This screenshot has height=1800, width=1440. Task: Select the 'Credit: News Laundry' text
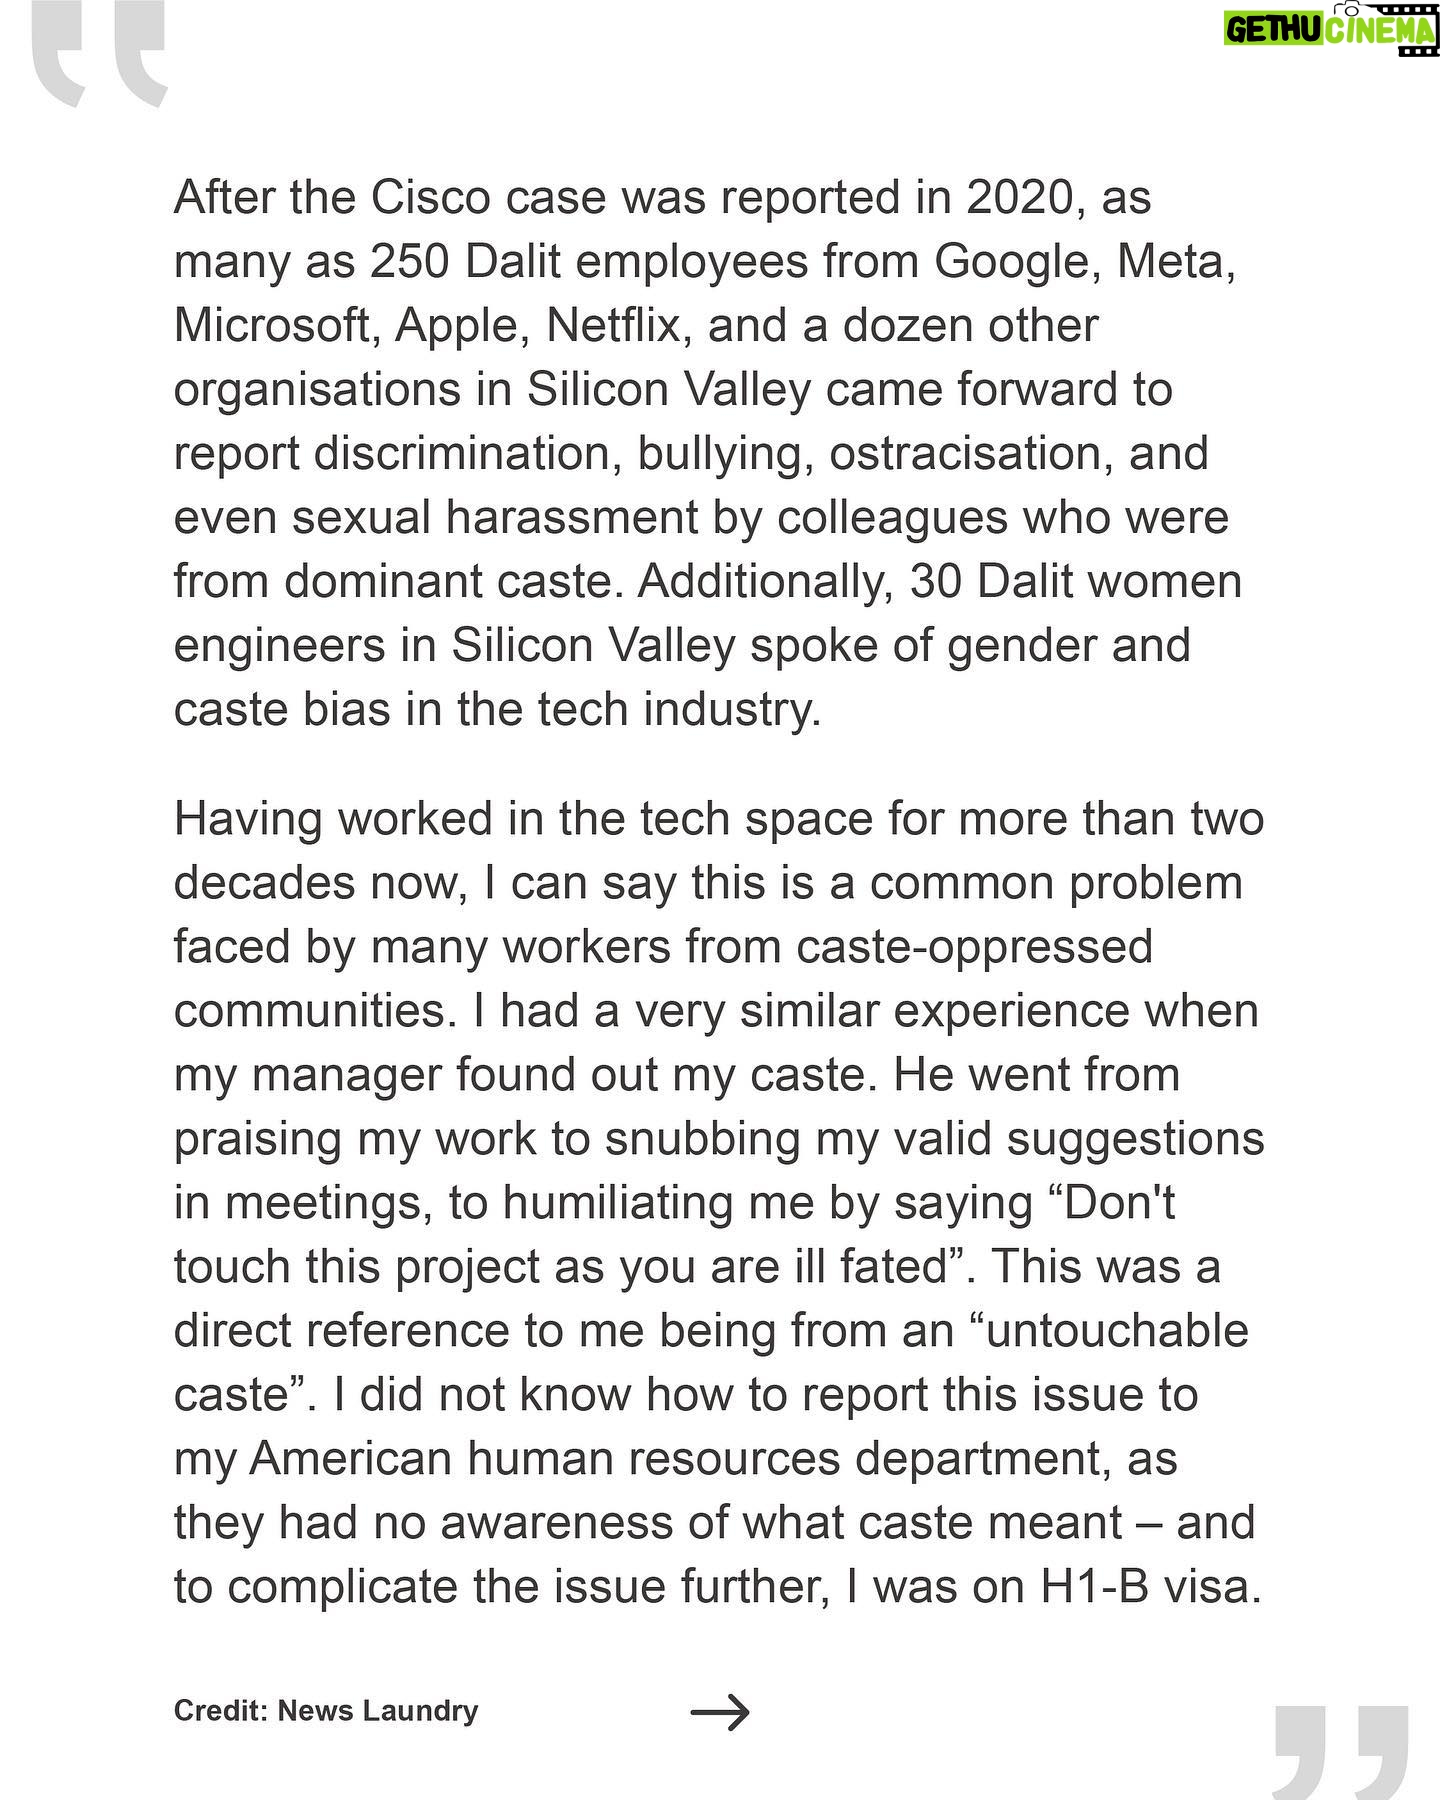pos(326,1711)
